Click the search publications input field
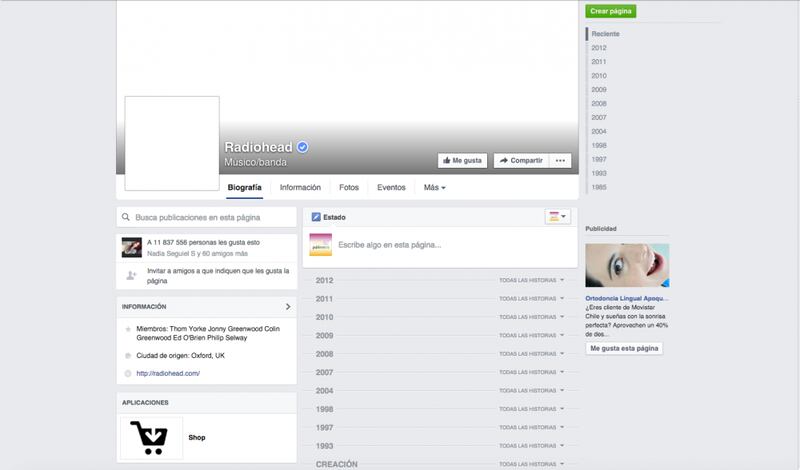Viewport: 800px width, 470px height. pos(207,217)
